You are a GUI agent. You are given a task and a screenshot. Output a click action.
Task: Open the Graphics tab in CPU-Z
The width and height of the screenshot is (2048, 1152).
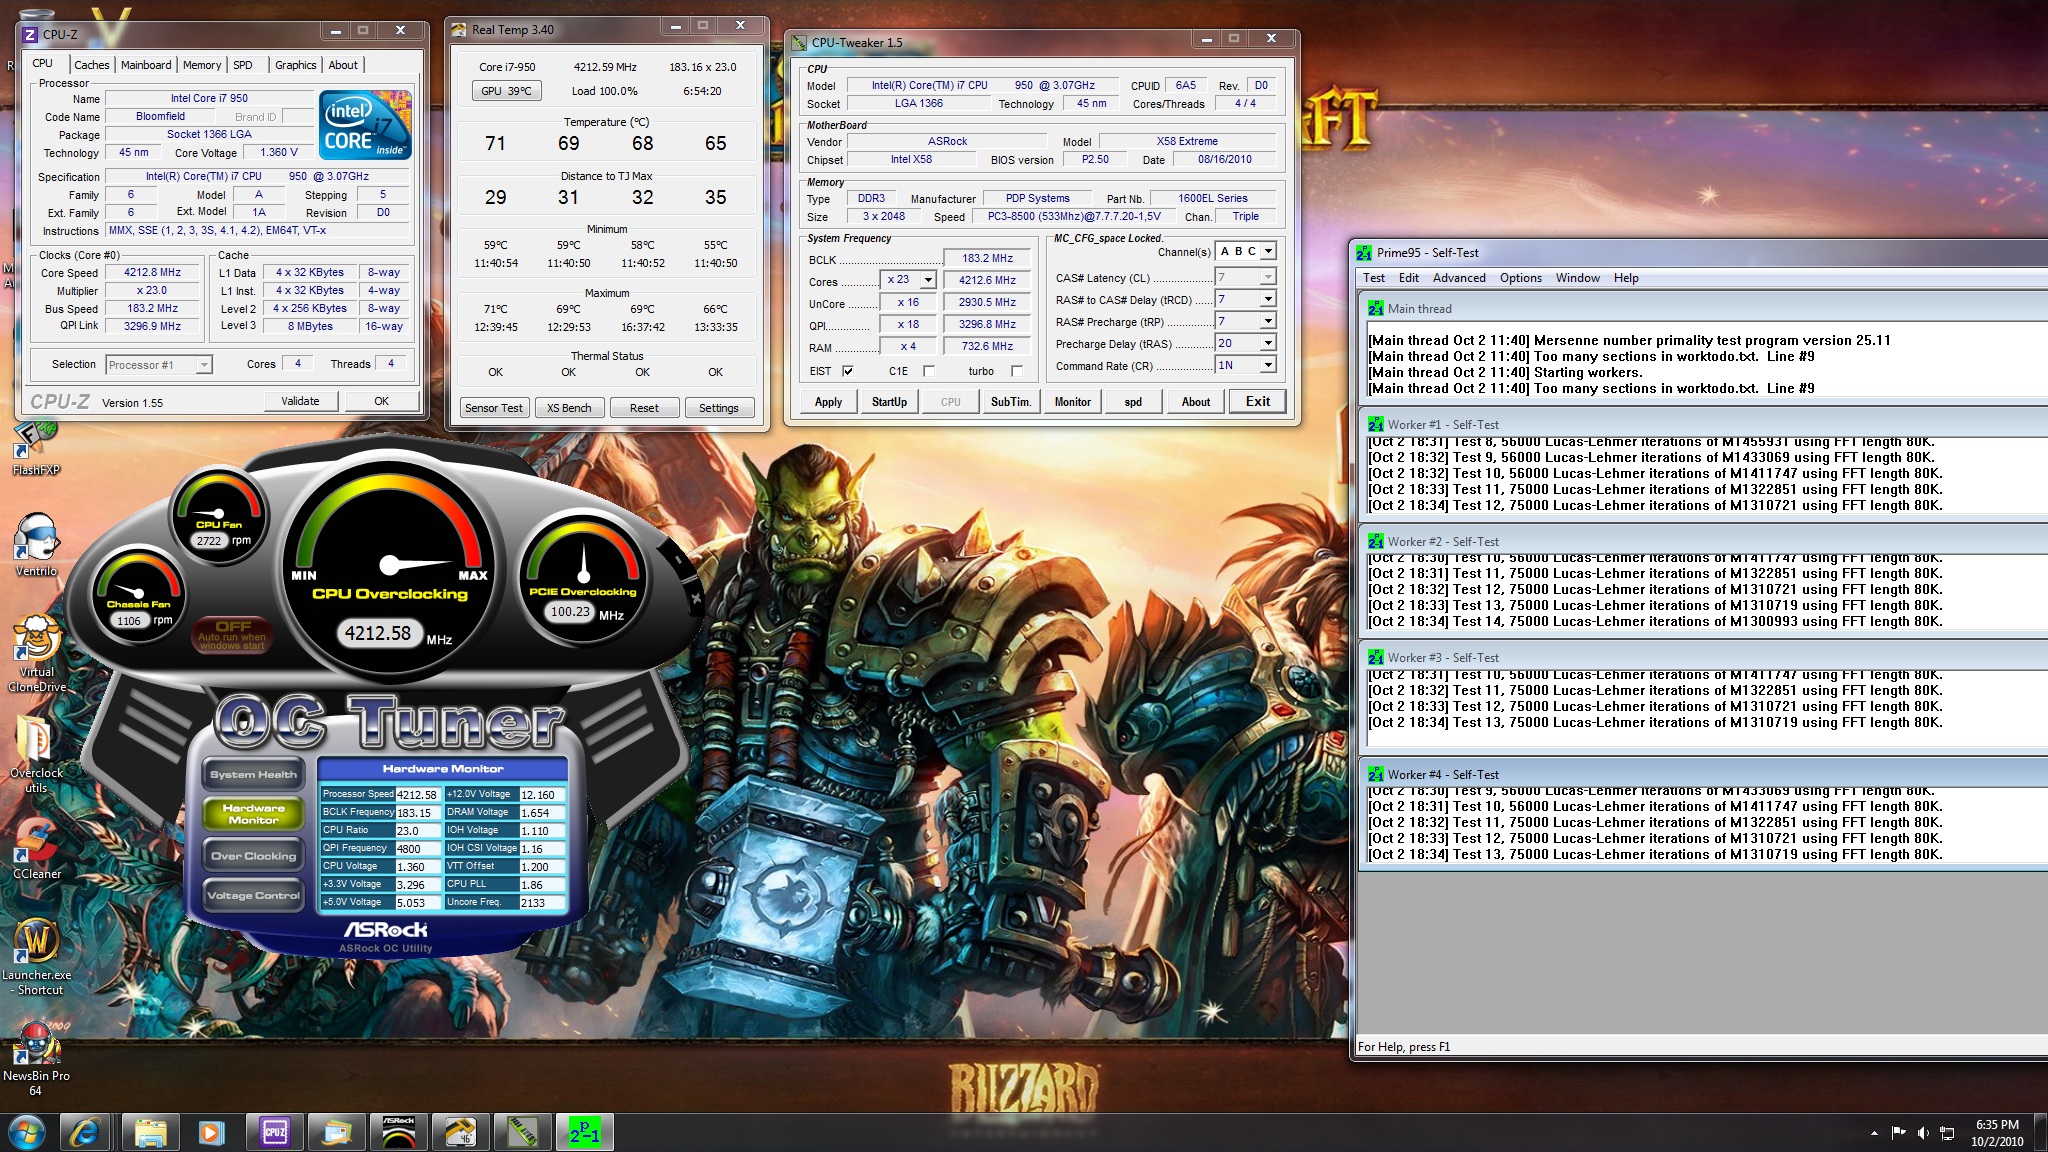point(295,65)
